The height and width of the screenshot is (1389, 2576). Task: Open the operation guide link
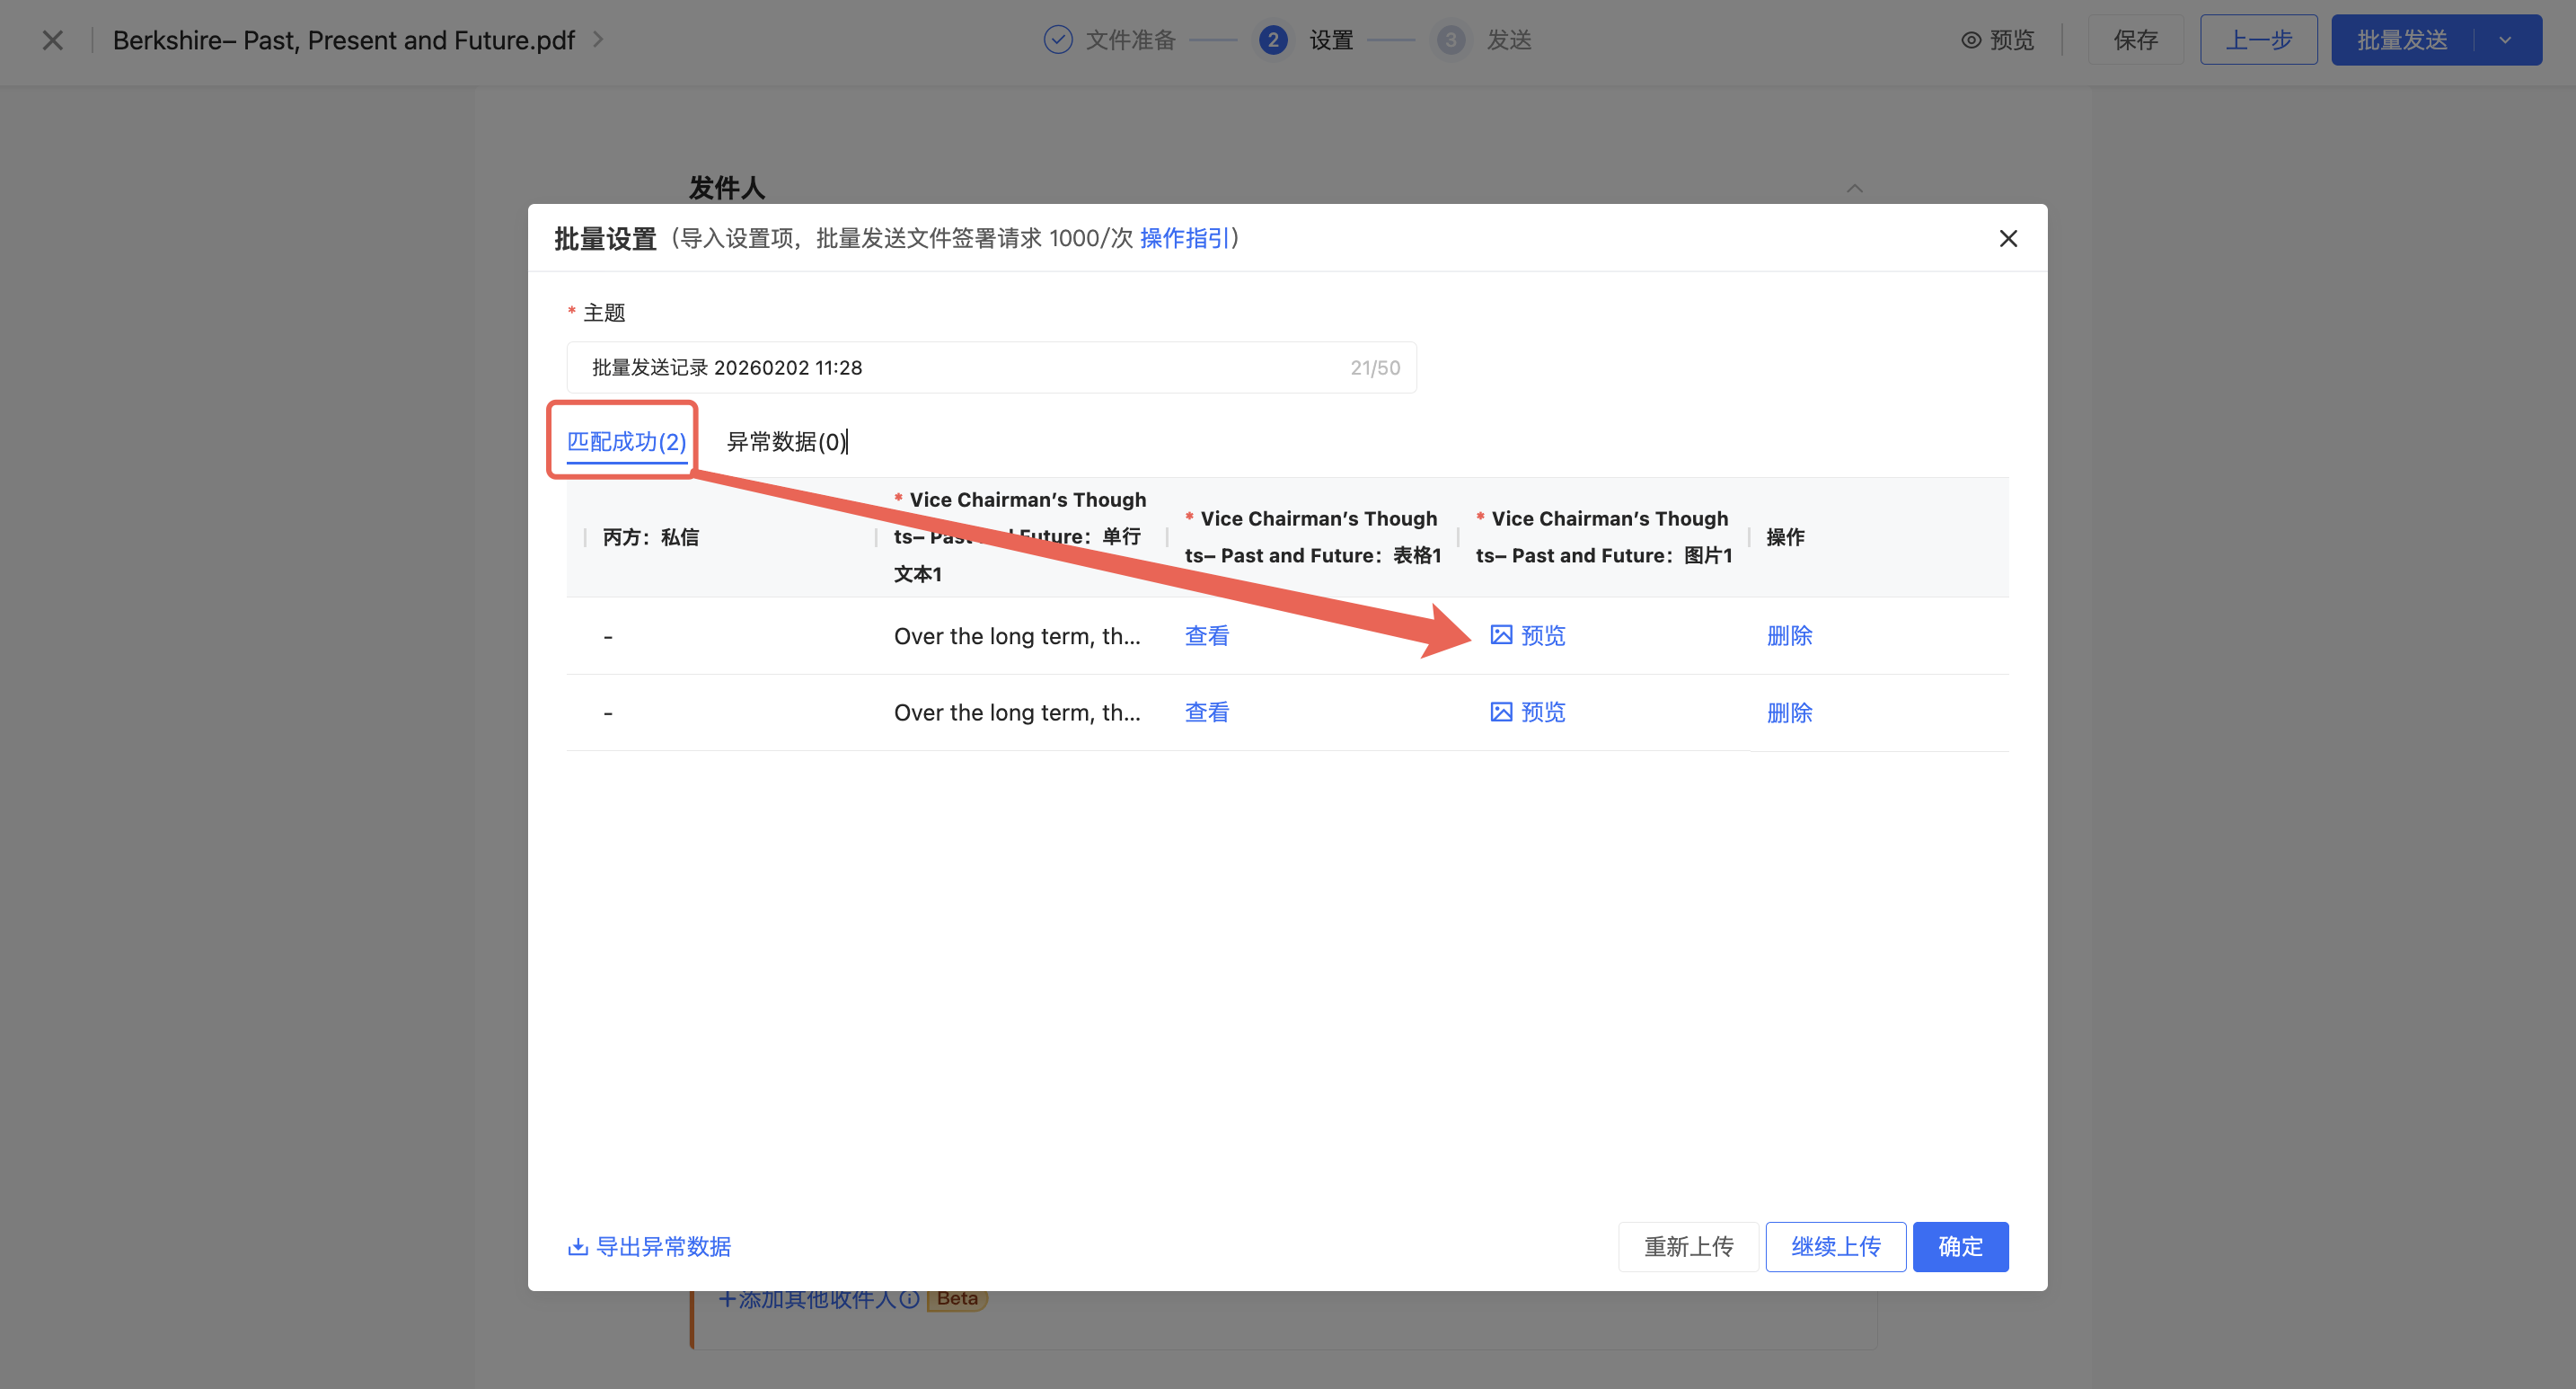click(x=1184, y=238)
